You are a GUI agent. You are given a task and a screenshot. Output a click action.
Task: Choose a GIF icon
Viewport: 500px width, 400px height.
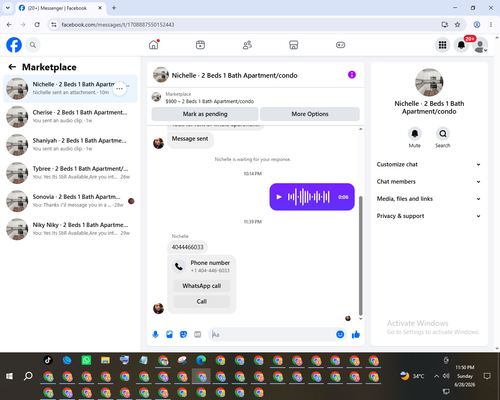[x=198, y=334]
